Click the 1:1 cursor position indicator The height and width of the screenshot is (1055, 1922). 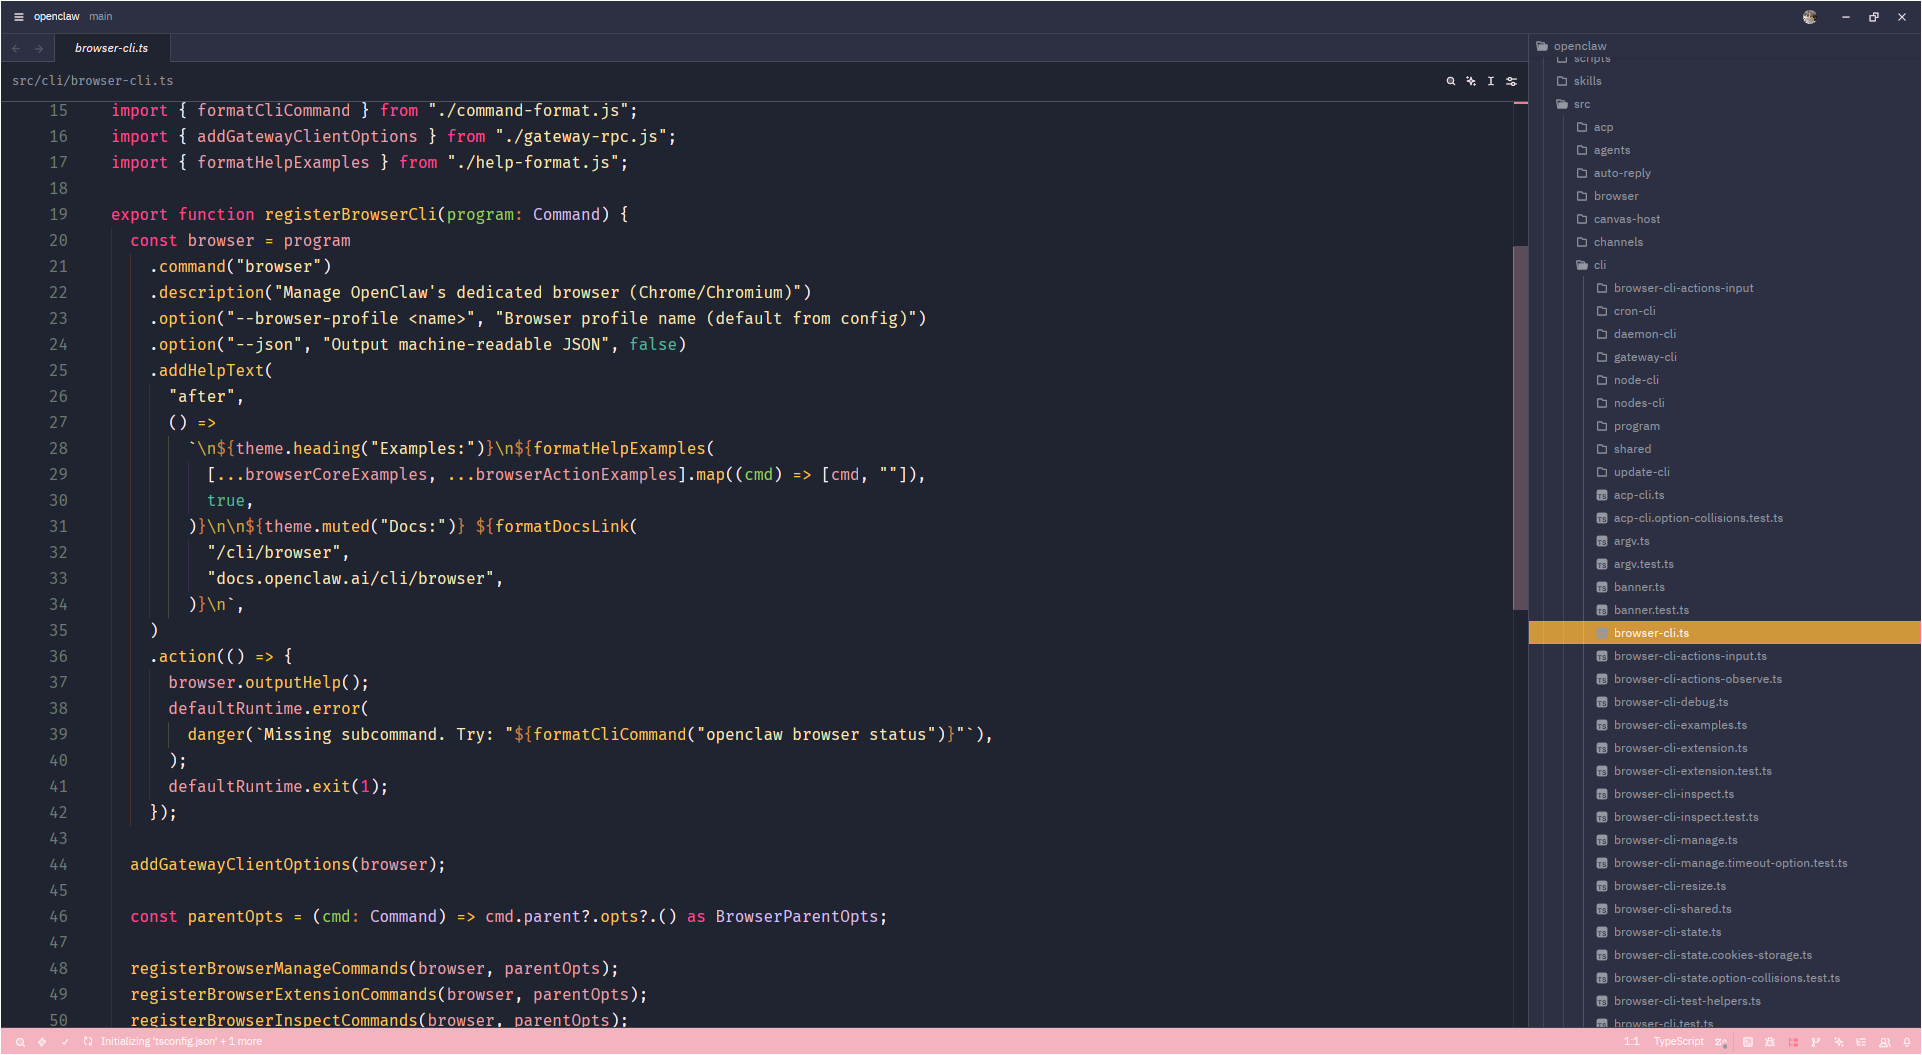click(1631, 1042)
